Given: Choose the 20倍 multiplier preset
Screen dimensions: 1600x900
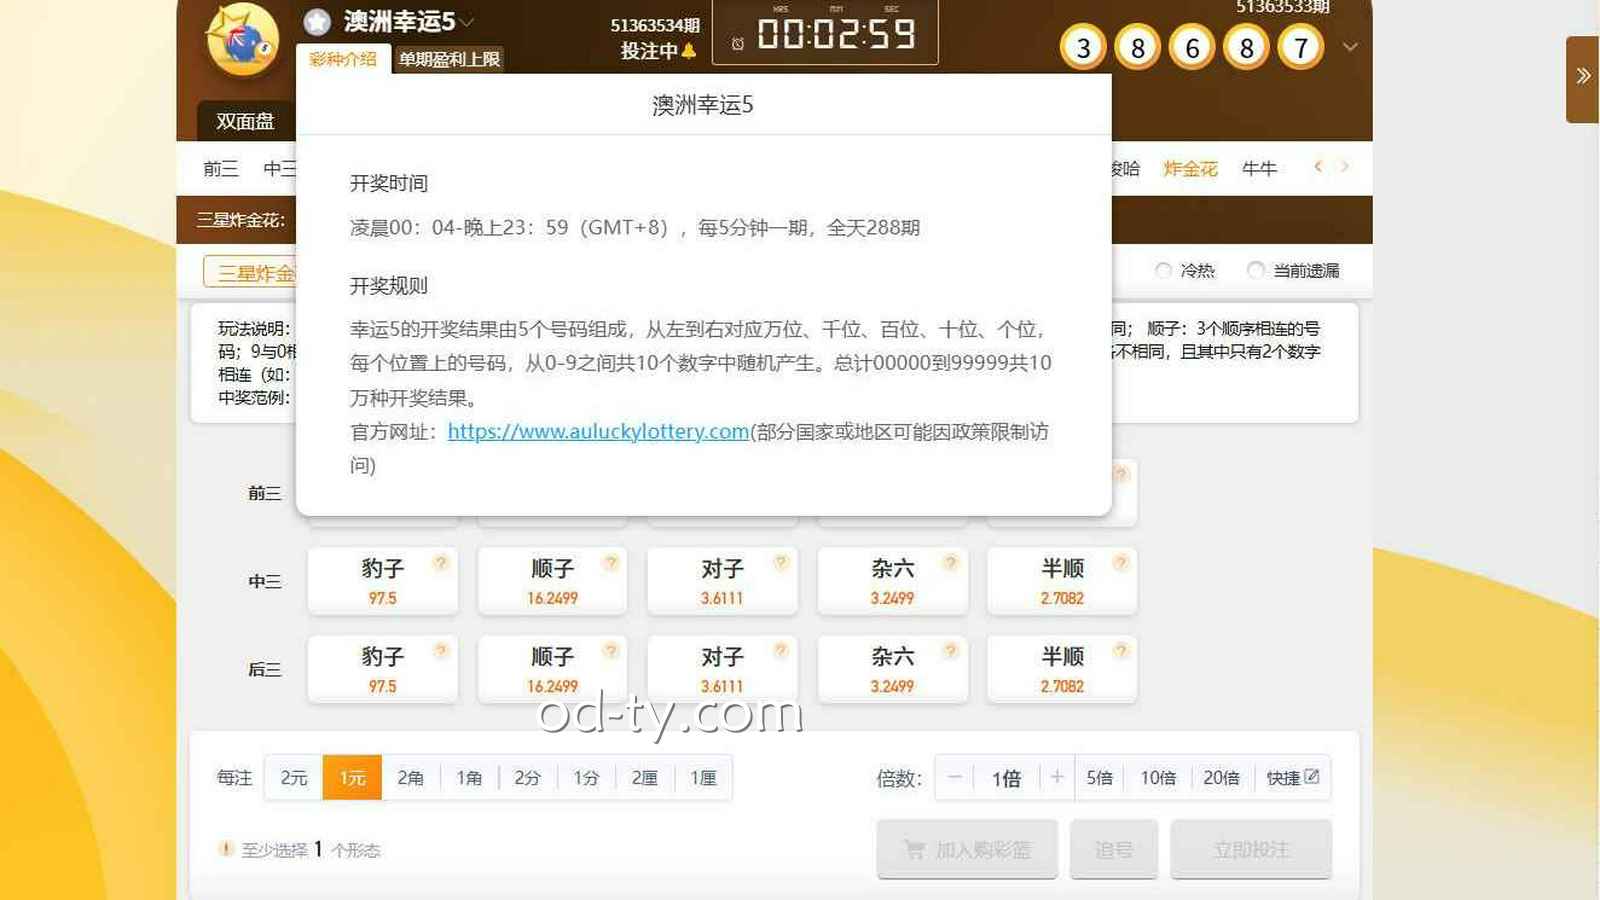Looking at the screenshot, I should pos(1221,778).
